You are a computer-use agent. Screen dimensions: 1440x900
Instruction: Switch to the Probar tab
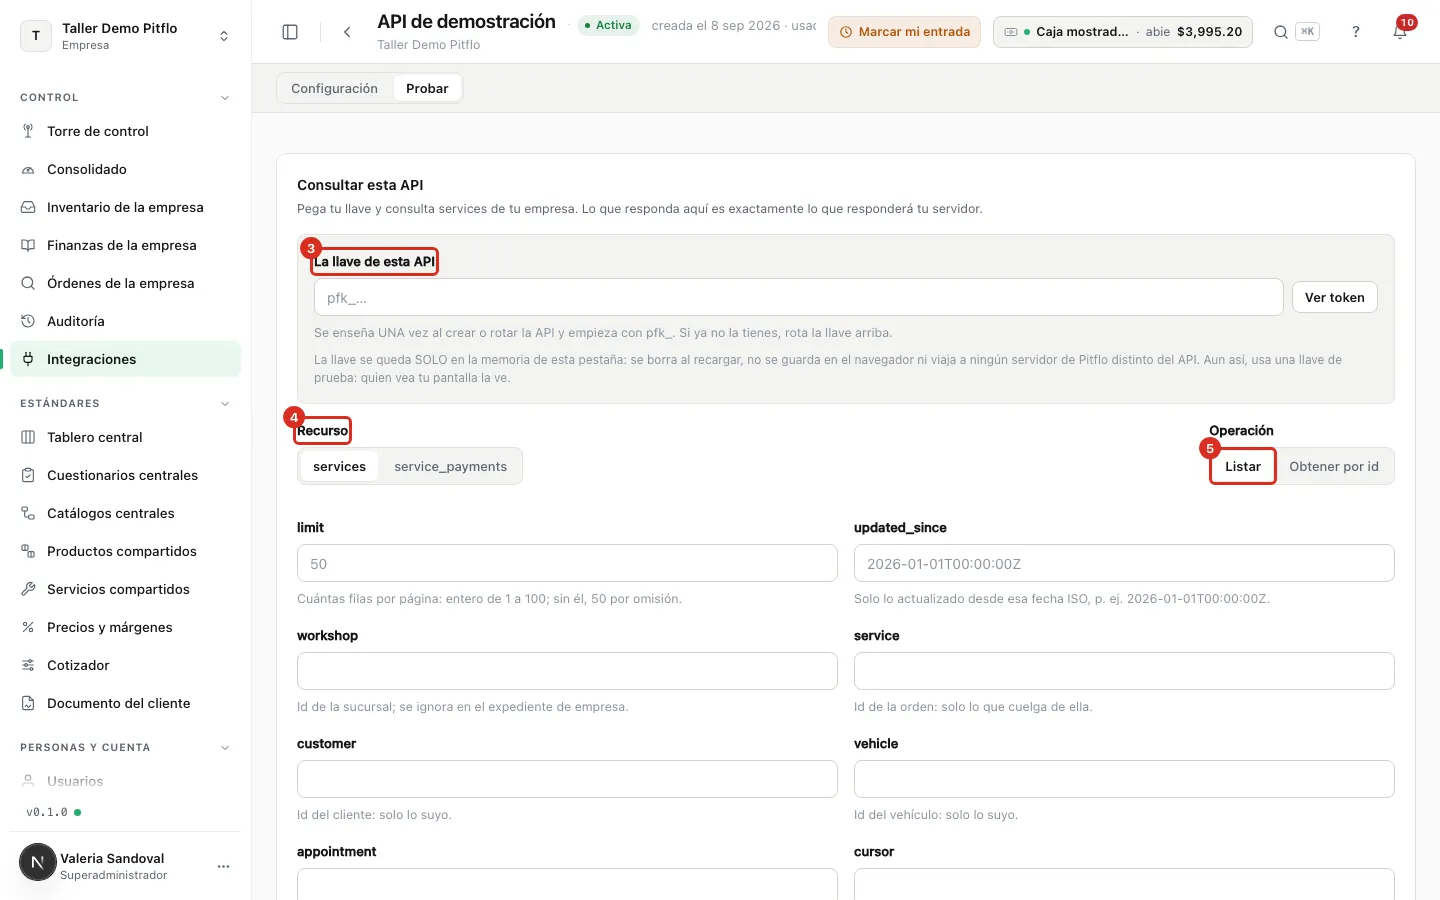coord(427,88)
